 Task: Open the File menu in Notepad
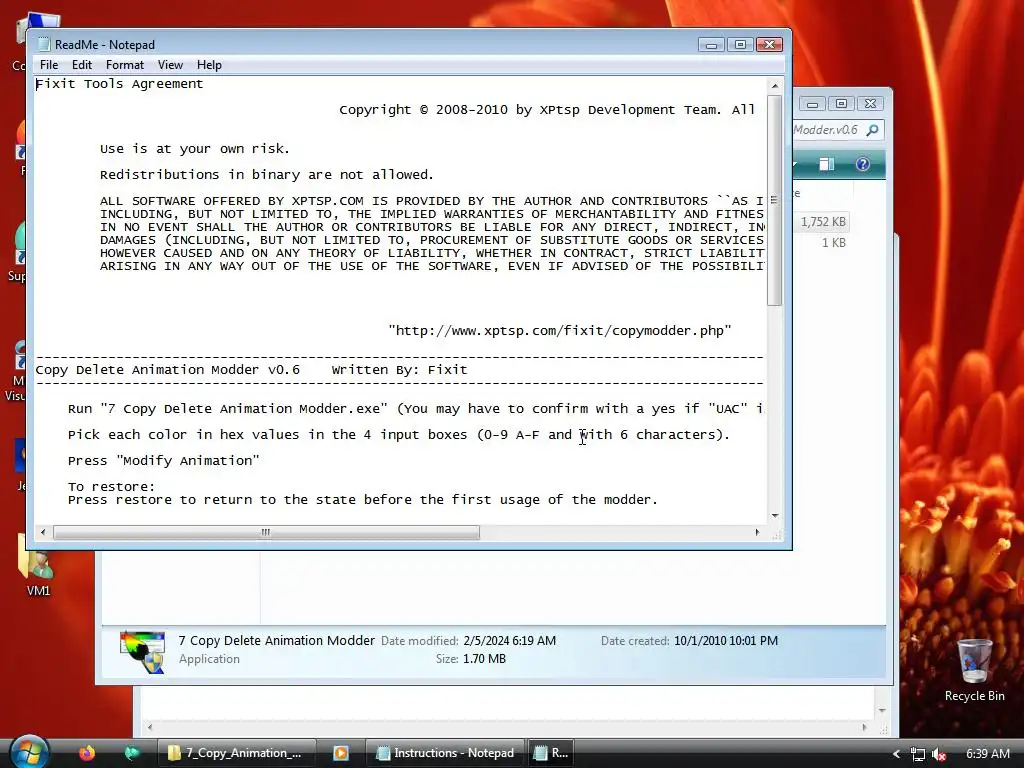49,65
